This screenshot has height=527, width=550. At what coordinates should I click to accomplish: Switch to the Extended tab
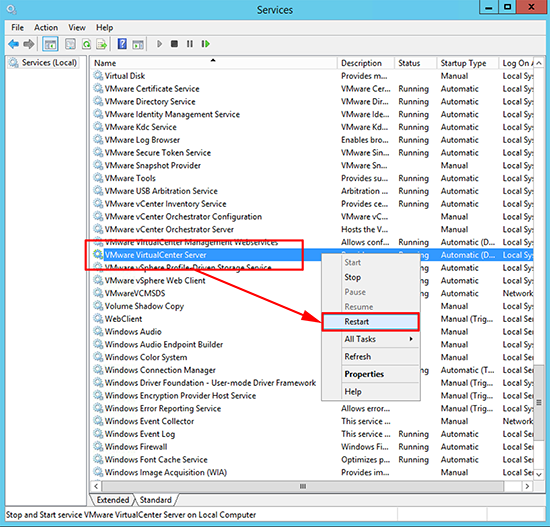(113, 500)
